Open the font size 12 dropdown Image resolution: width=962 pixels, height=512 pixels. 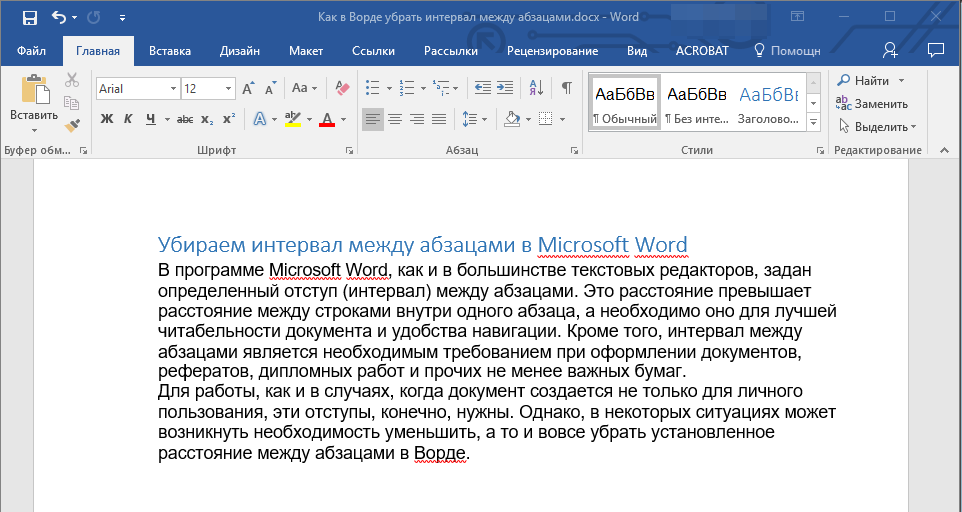(229, 89)
